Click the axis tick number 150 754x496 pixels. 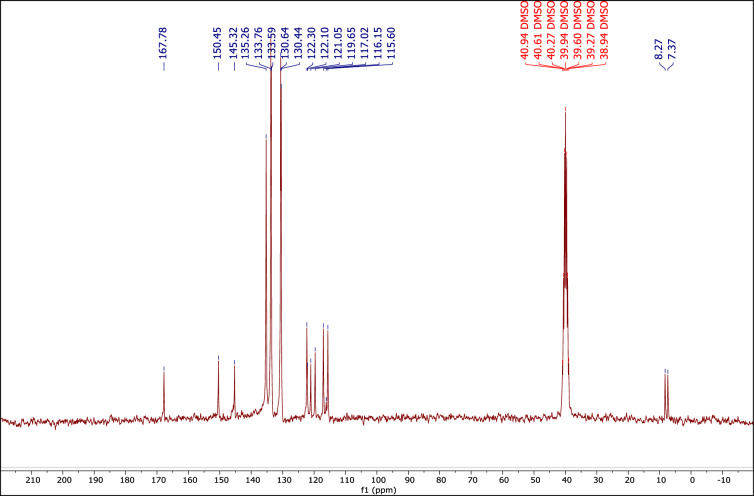pyautogui.click(x=221, y=480)
